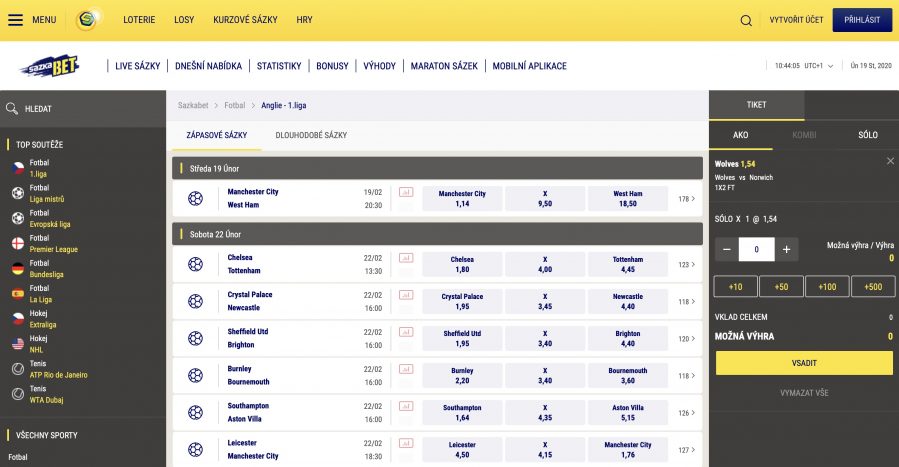The height and width of the screenshot is (467, 899).
Task: Select the SÓLO ticket tab
Action: (x=867, y=135)
